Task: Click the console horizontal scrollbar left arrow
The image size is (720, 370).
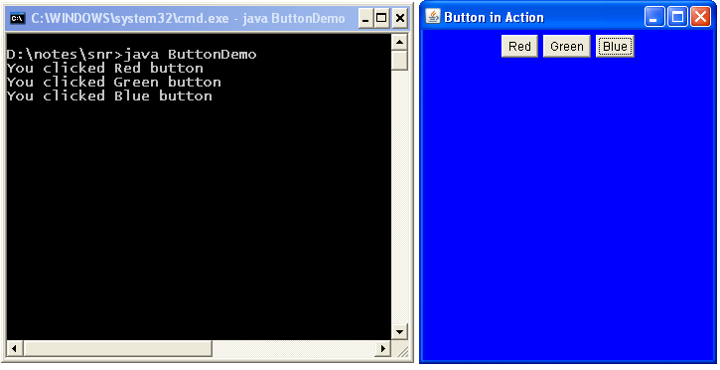Action: tap(15, 348)
